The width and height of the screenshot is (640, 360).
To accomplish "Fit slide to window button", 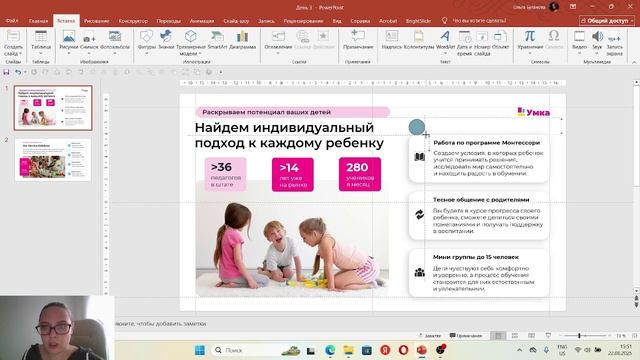I will [635, 336].
